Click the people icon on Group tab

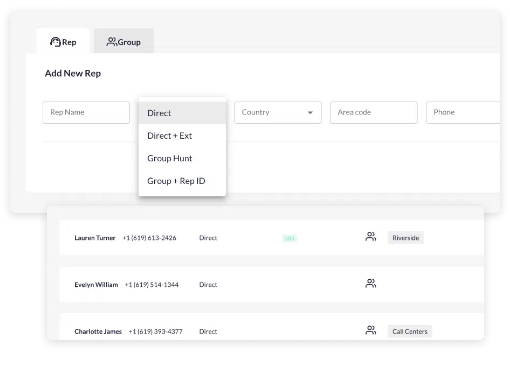[111, 42]
